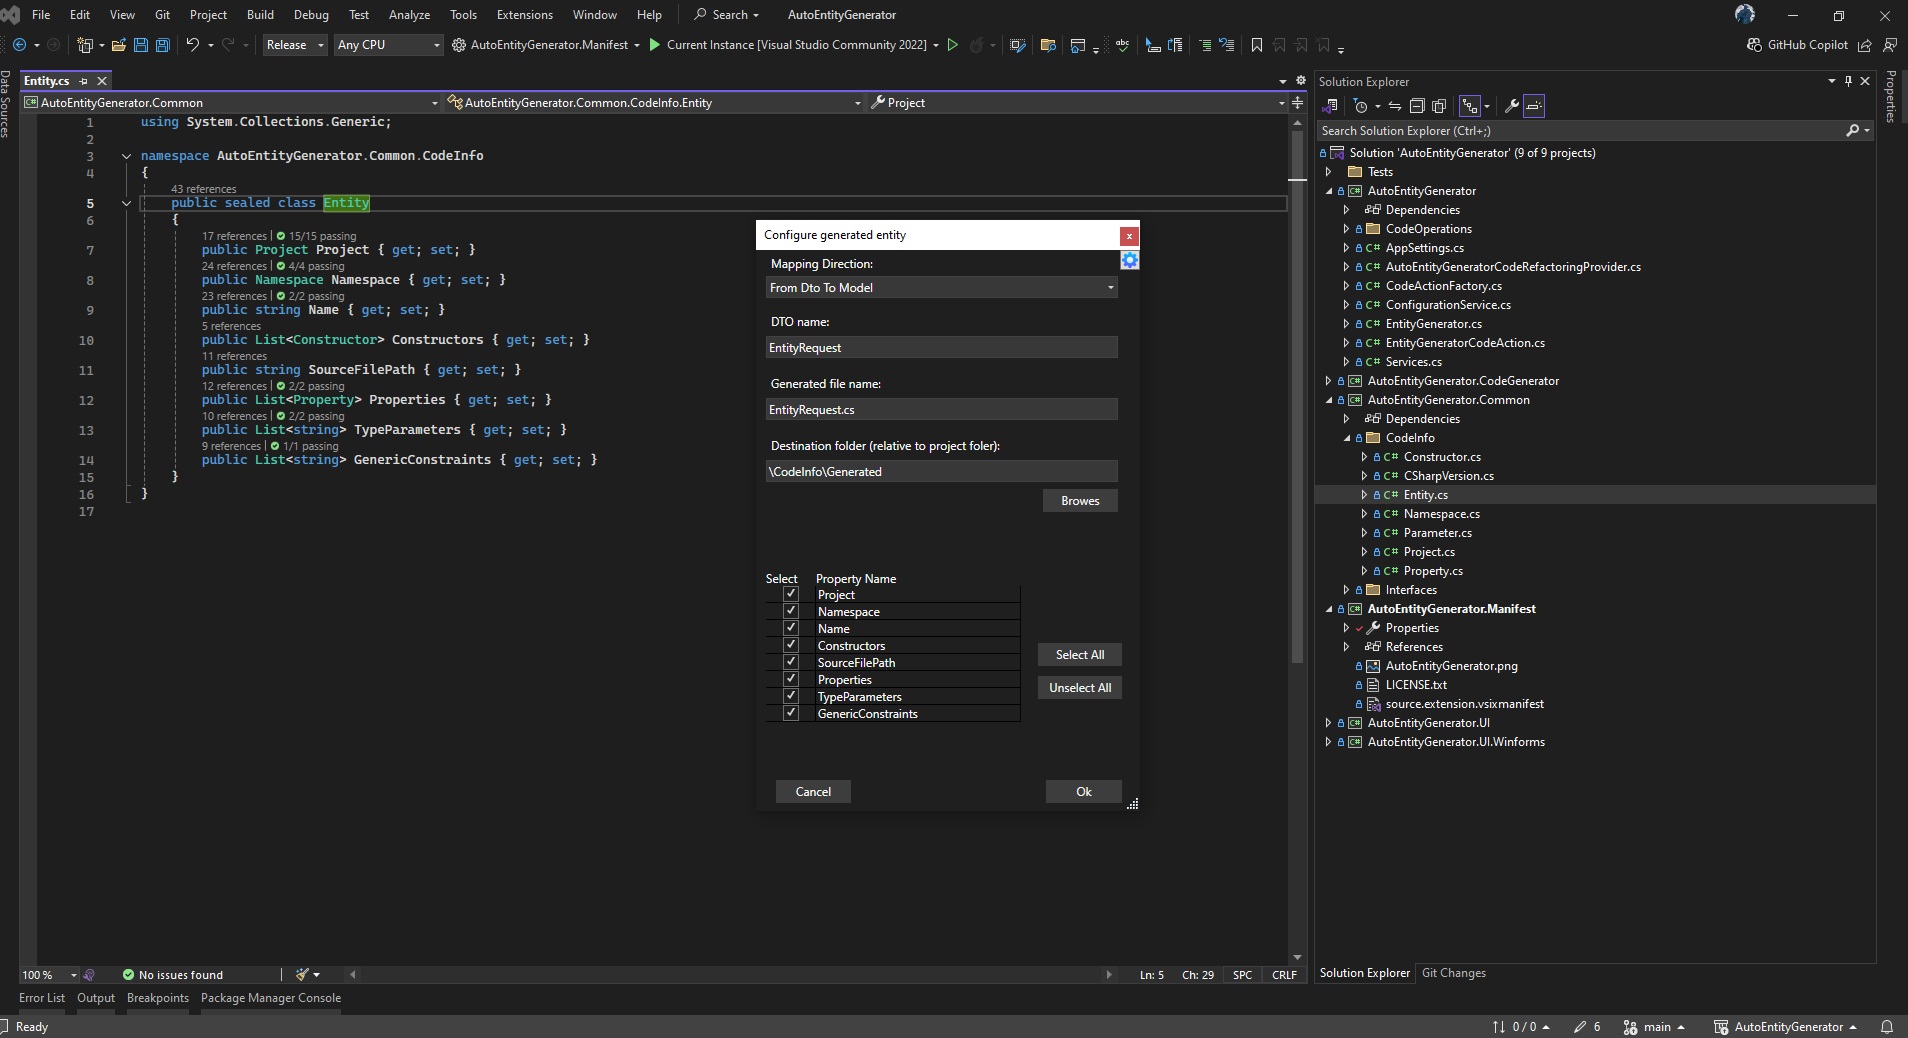Click the Send Feedback person icon

pos(1890,45)
